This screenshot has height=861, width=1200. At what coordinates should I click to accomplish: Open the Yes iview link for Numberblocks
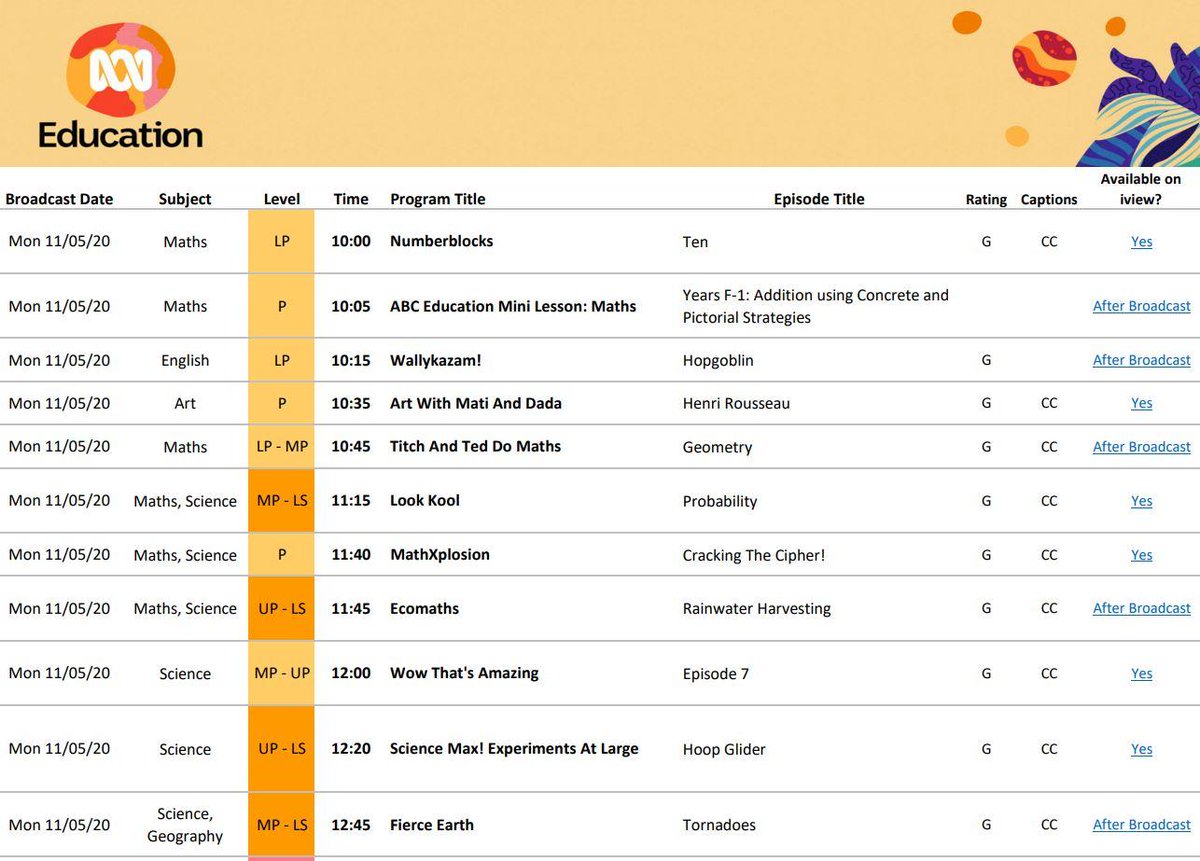(1141, 241)
